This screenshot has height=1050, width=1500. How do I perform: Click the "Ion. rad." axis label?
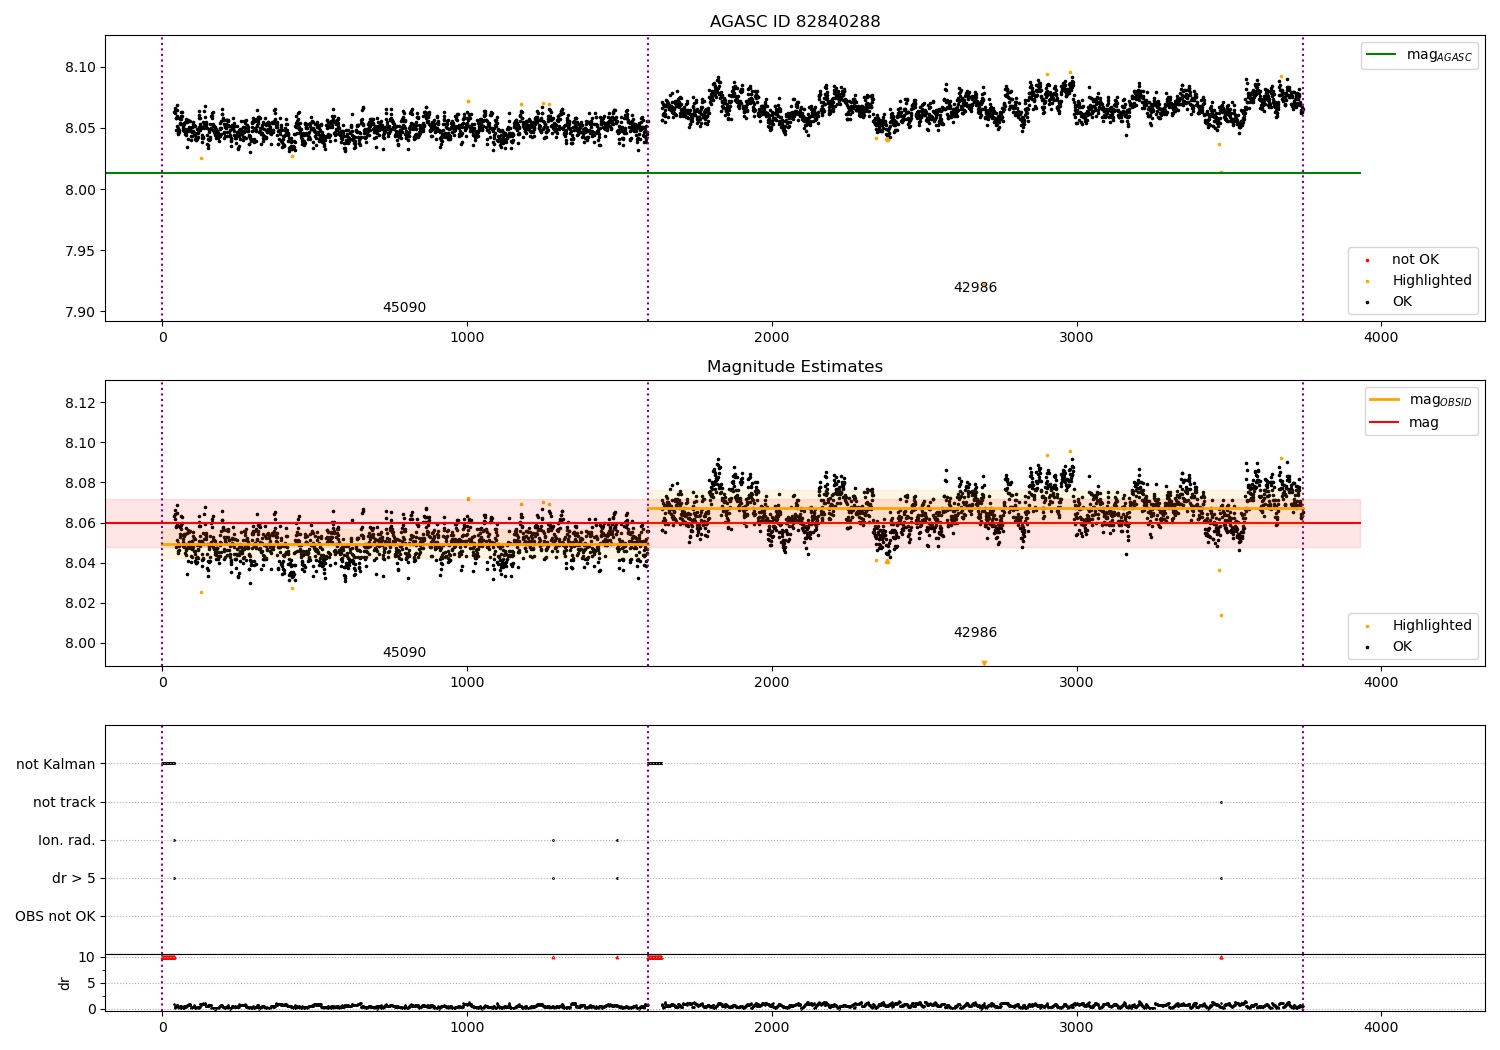coord(67,840)
